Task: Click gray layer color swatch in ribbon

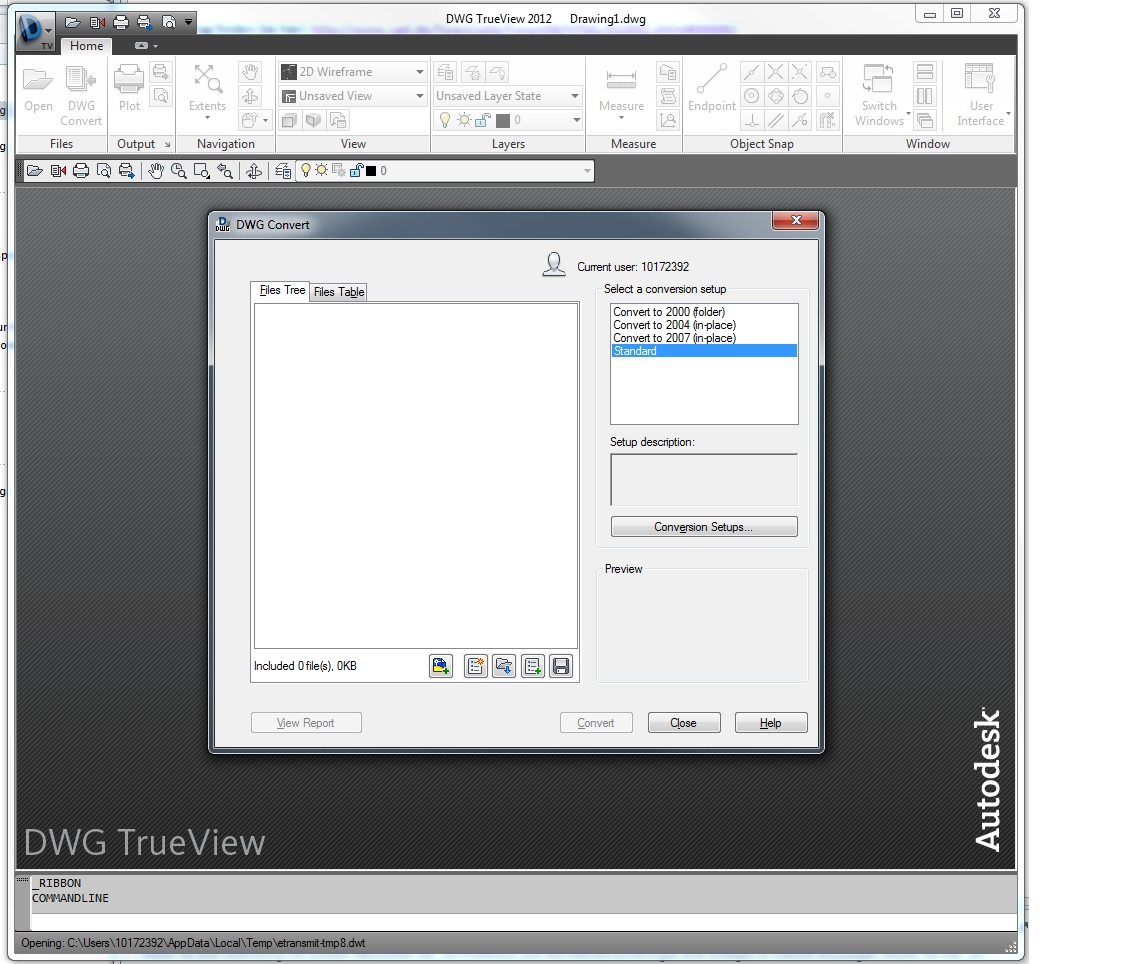Action: click(x=503, y=120)
